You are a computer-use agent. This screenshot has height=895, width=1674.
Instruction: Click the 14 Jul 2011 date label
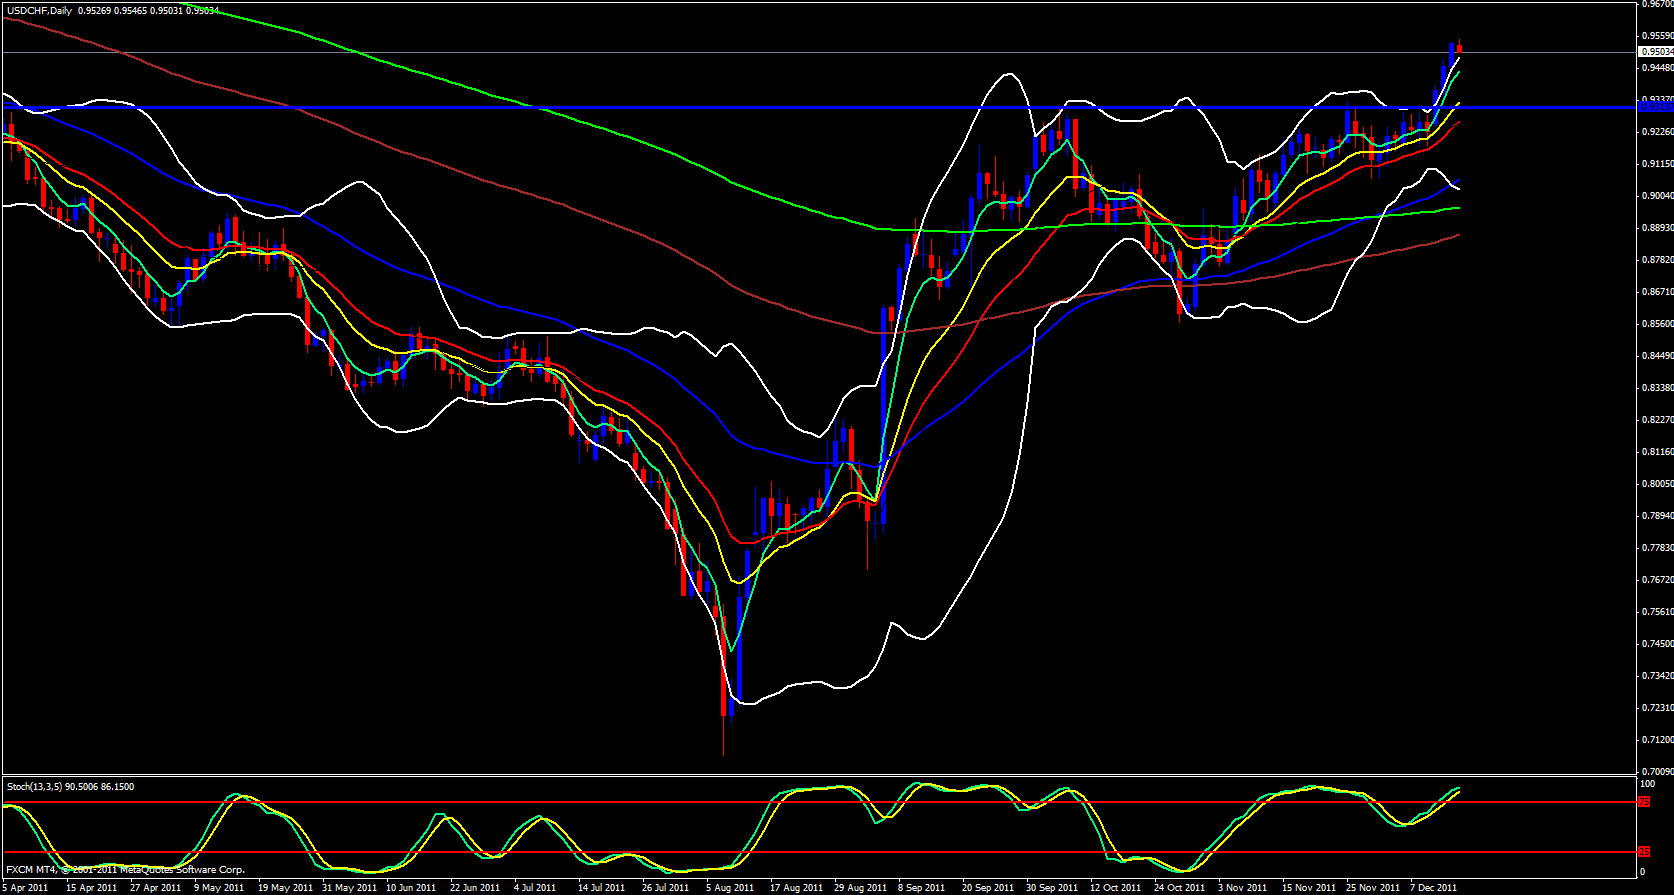pos(601,887)
